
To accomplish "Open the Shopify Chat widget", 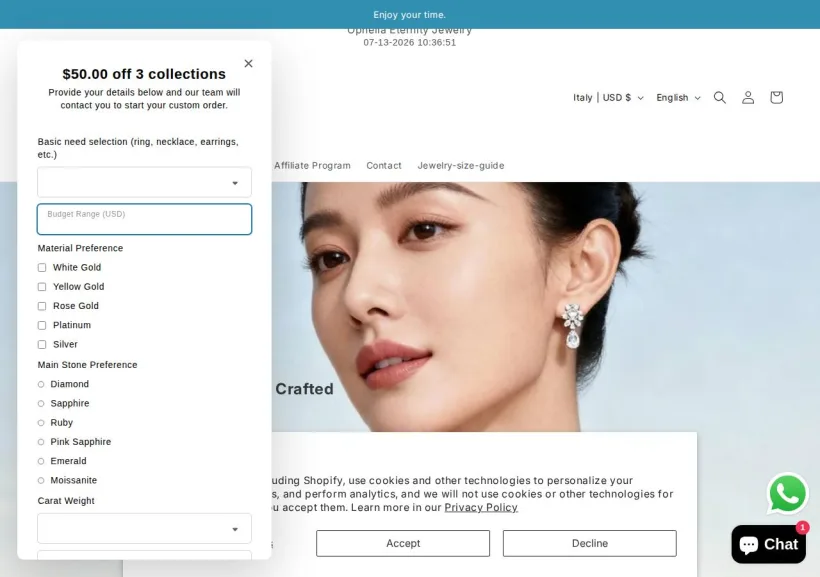I will click(768, 544).
